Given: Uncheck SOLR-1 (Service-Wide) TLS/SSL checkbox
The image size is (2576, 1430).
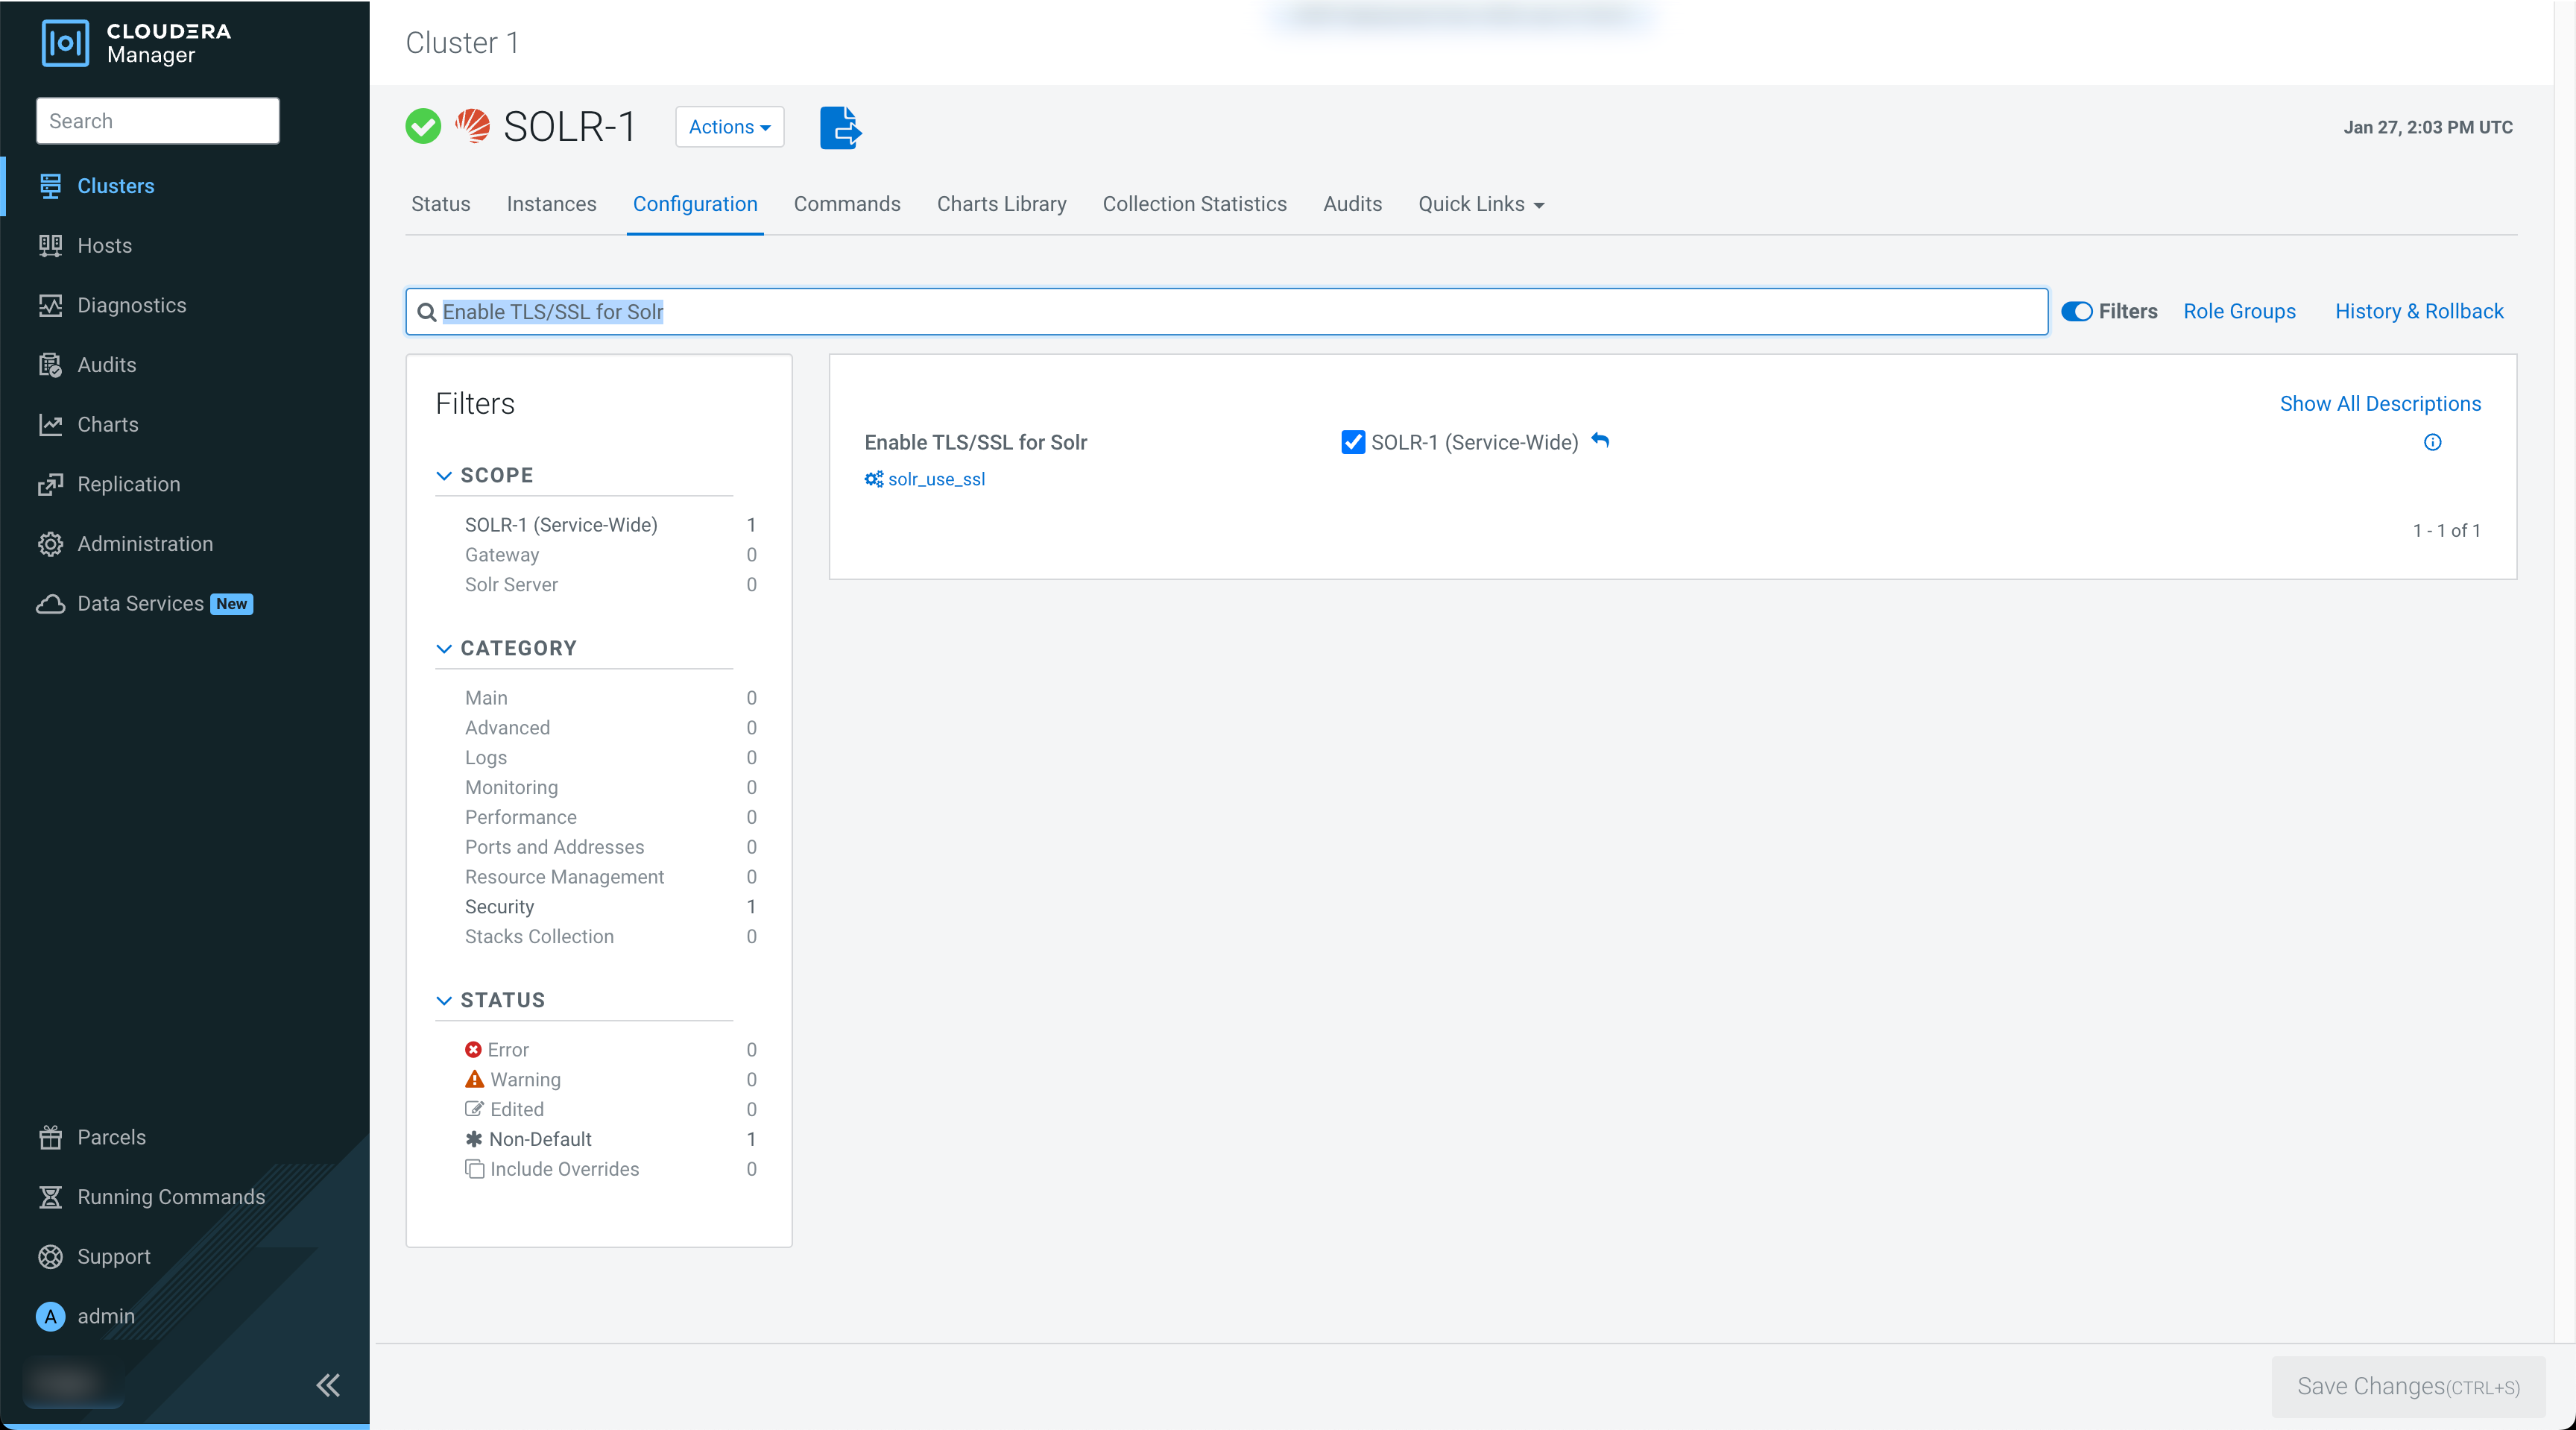Looking at the screenshot, I should [1353, 442].
